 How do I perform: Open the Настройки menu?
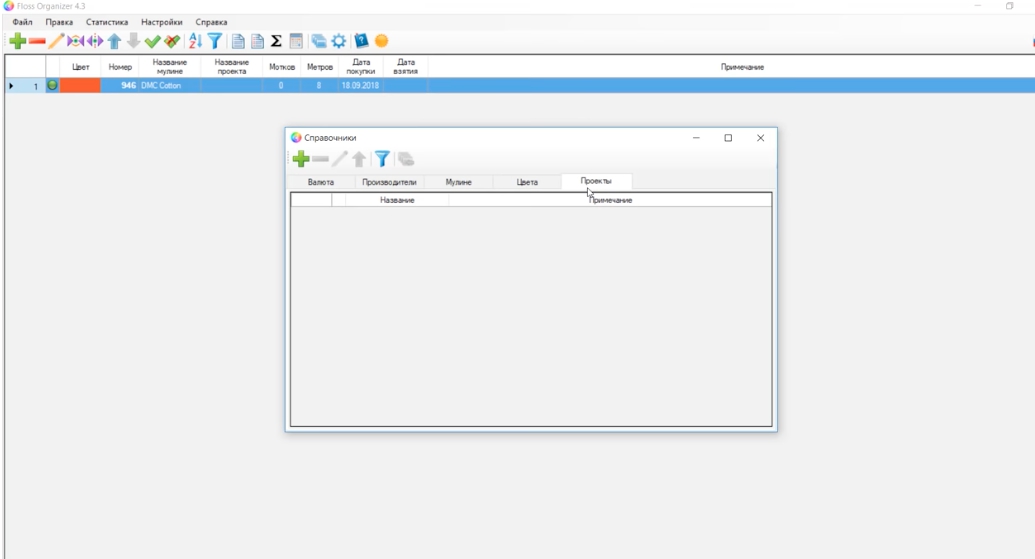(x=162, y=22)
